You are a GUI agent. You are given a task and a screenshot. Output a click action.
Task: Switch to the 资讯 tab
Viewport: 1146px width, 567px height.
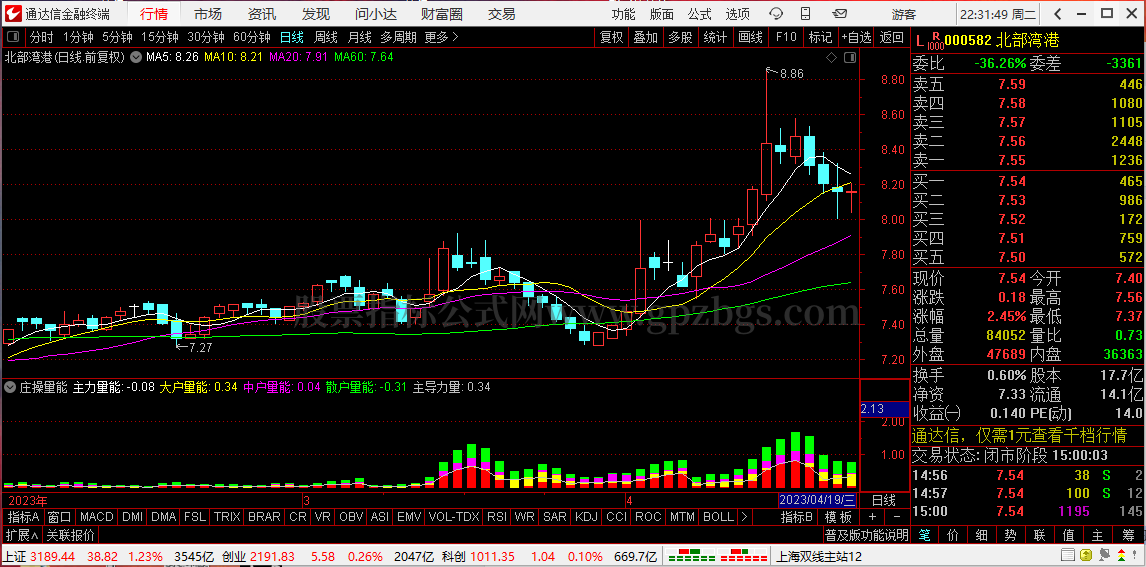[262, 14]
